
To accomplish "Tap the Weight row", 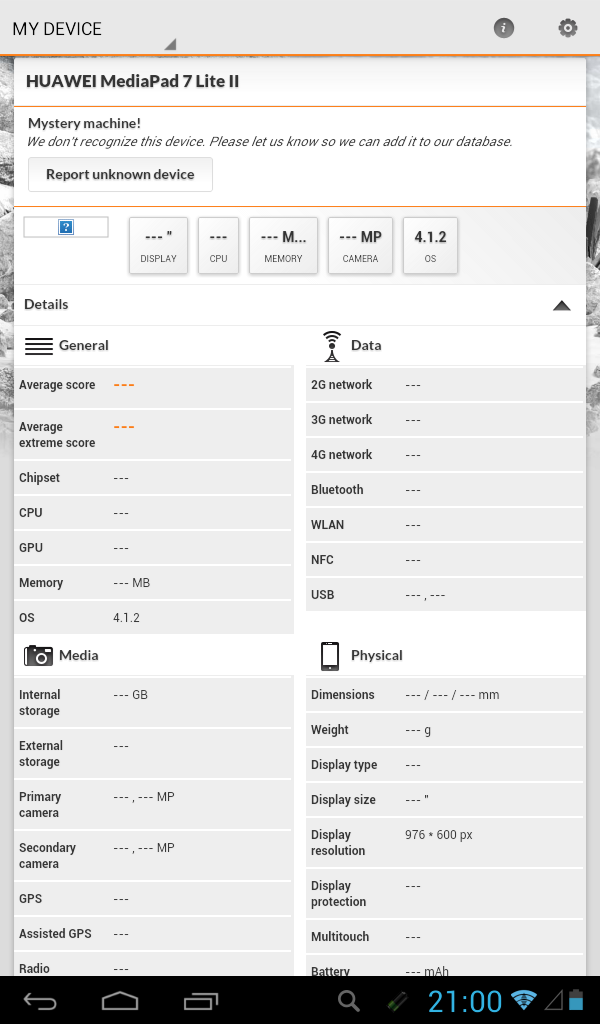I will 445,730.
